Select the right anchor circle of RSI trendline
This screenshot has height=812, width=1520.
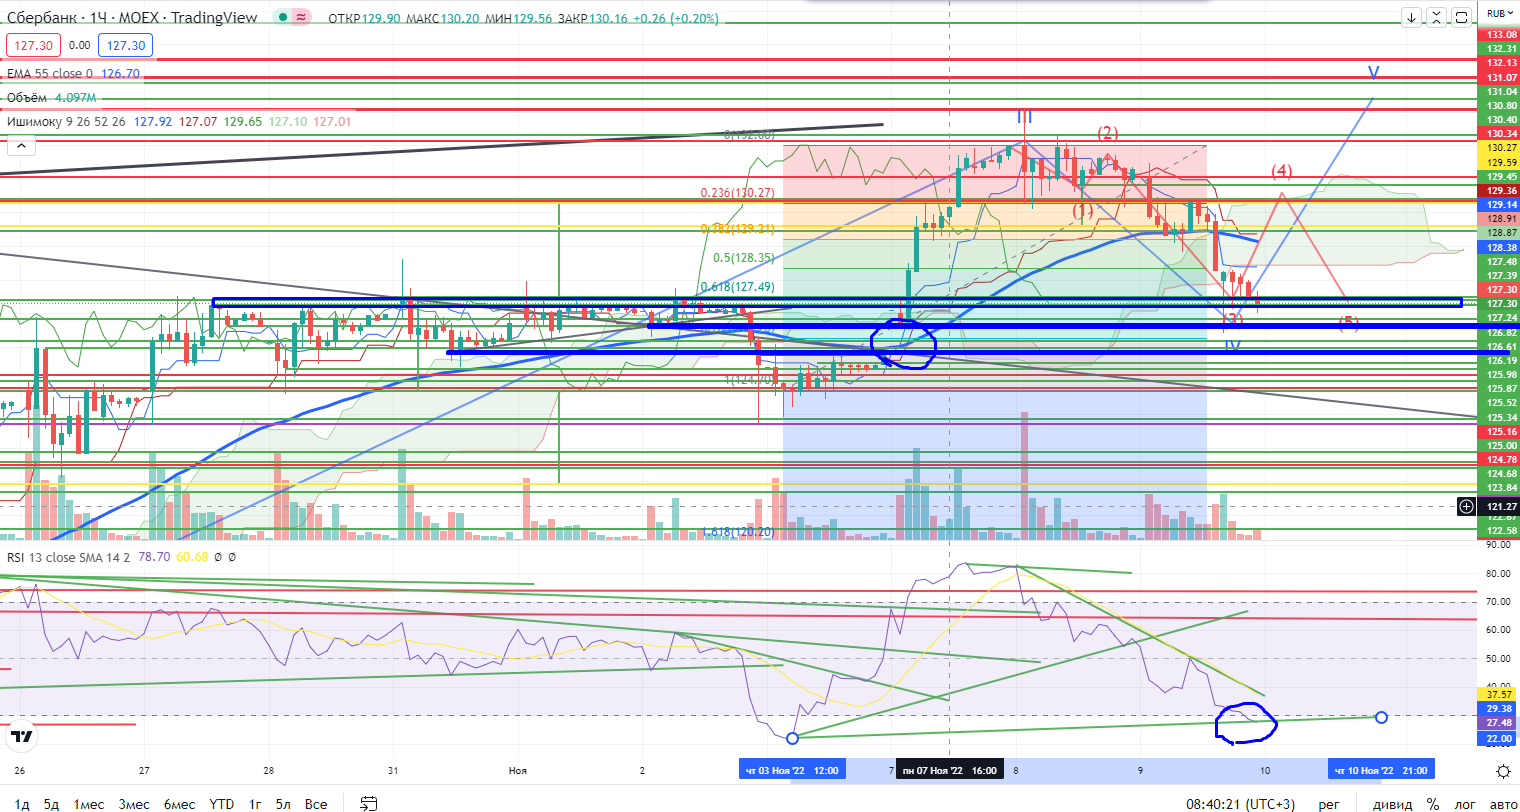coord(1381,717)
